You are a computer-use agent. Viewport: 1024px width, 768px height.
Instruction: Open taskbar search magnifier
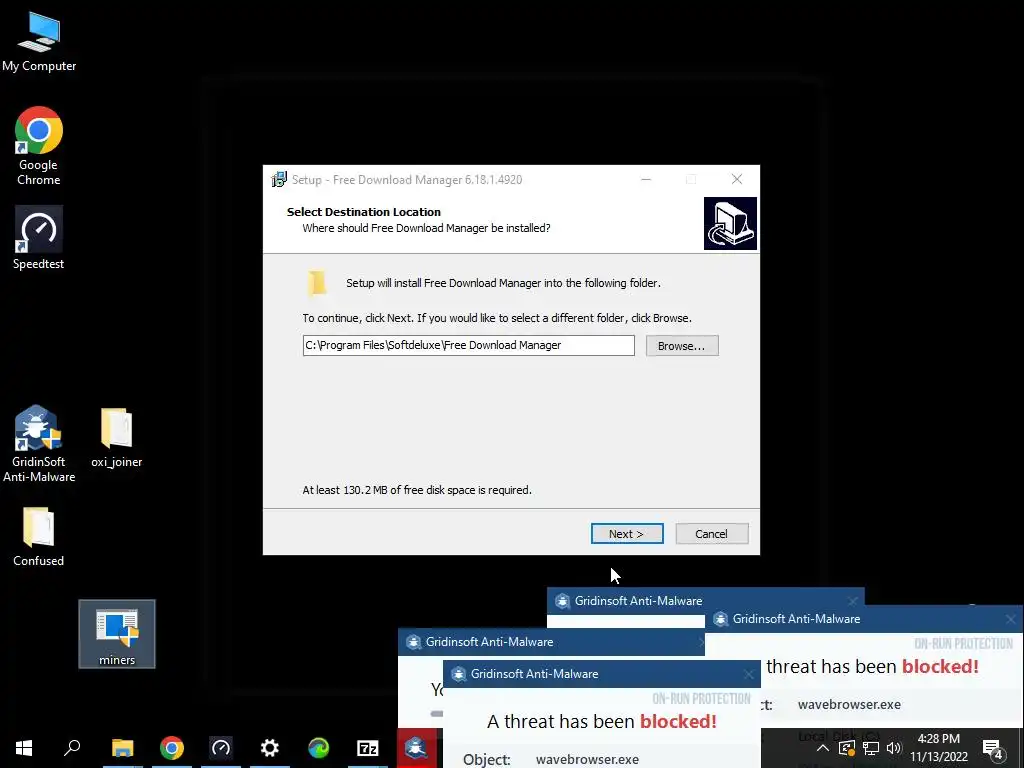(x=72, y=748)
